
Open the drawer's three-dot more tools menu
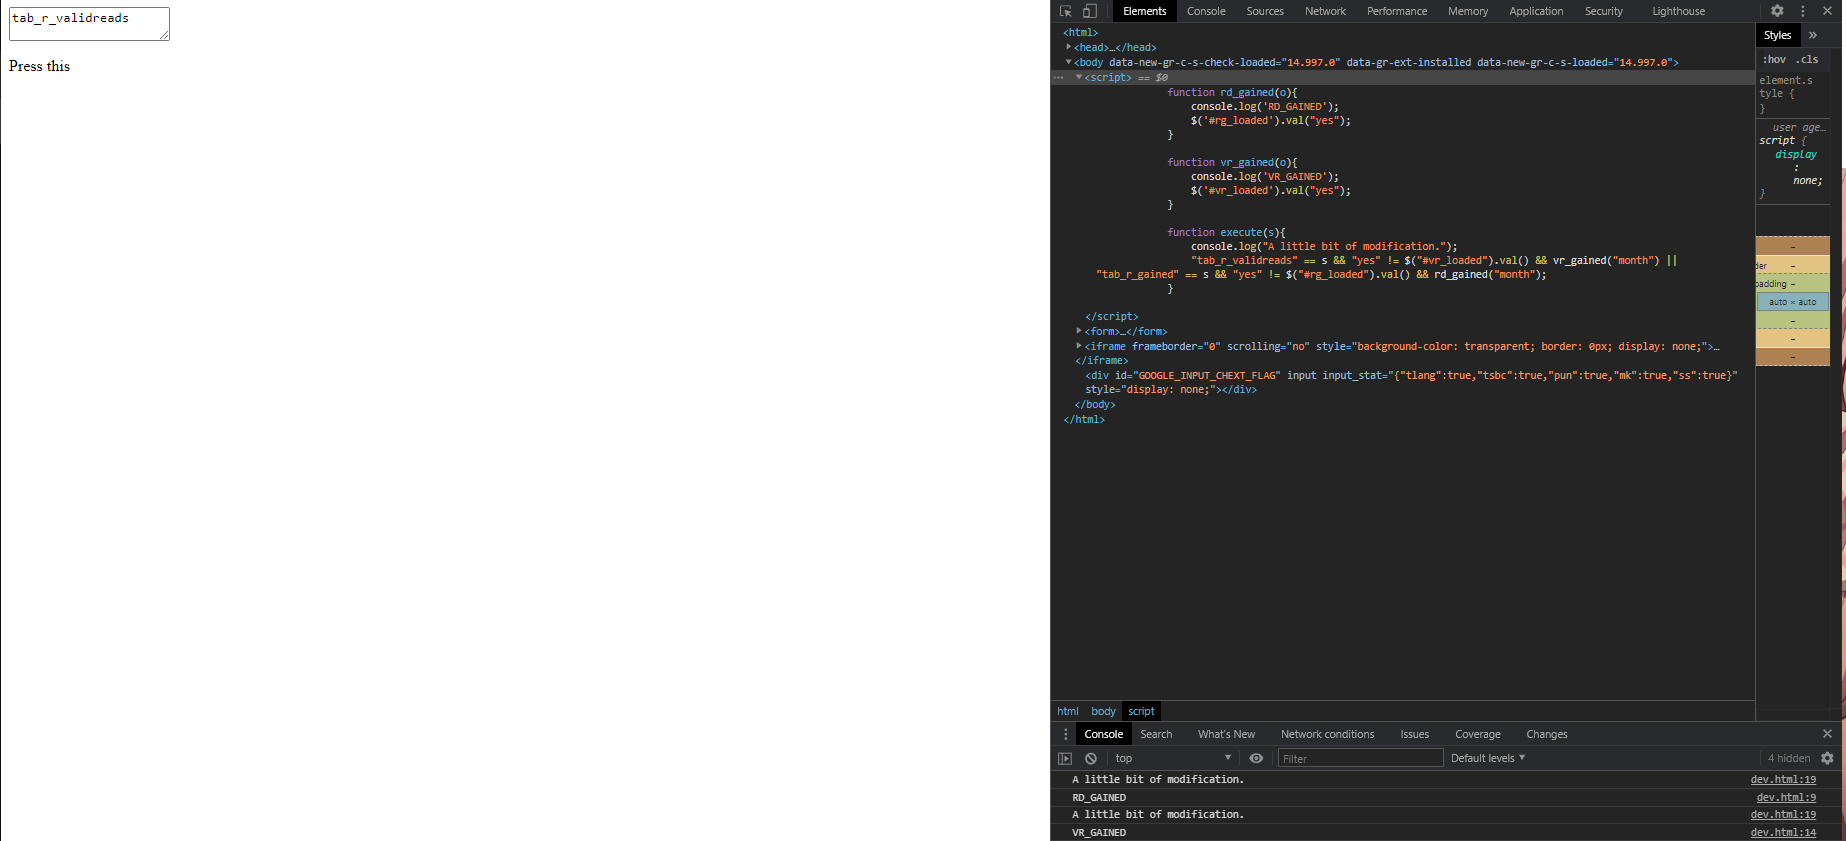[1065, 734]
